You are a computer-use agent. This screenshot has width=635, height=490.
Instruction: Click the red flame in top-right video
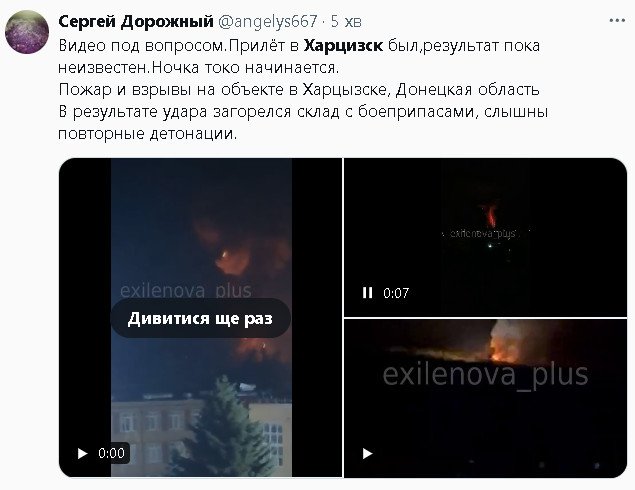[491, 216]
